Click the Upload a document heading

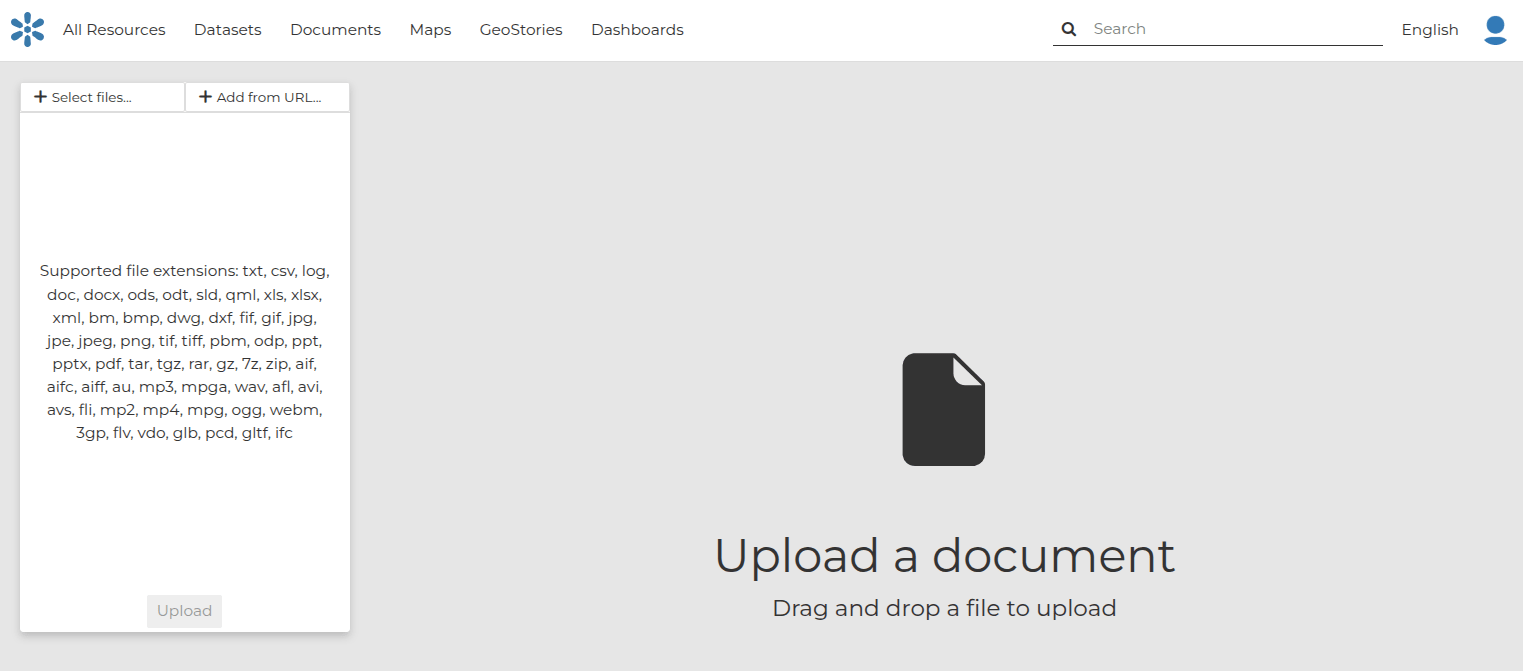(944, 555)
